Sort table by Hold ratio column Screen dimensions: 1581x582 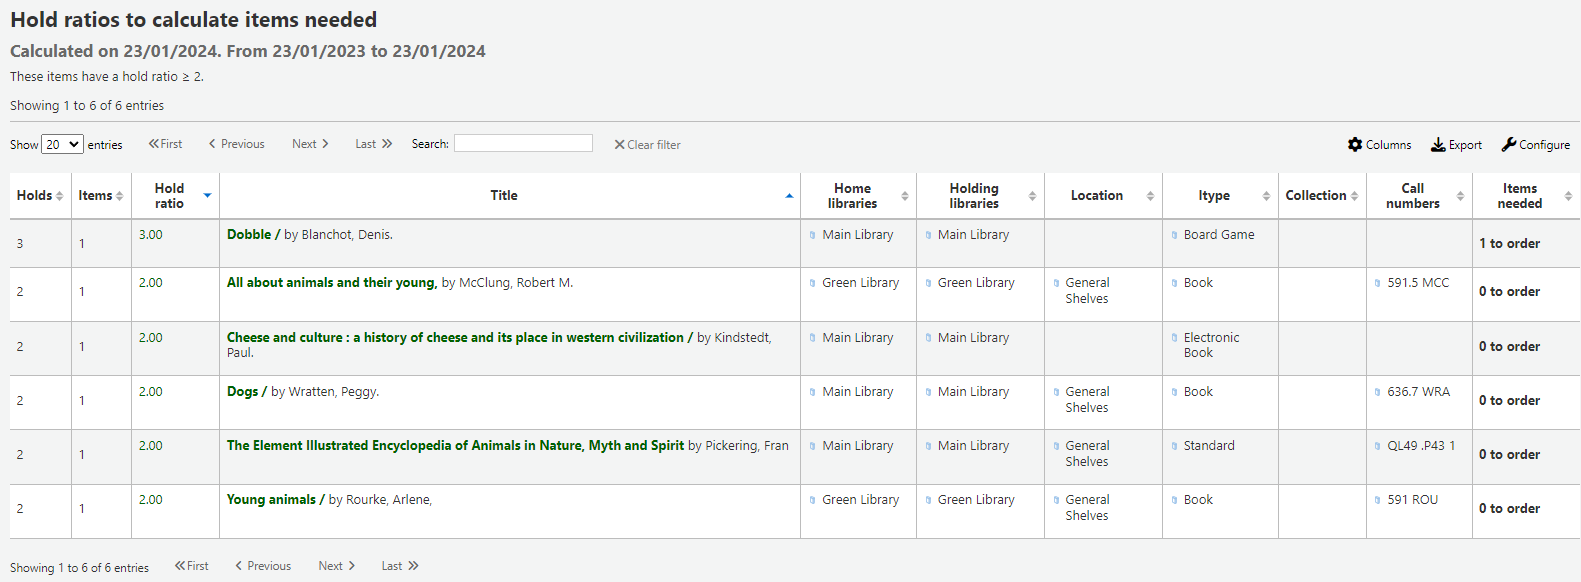174,196
